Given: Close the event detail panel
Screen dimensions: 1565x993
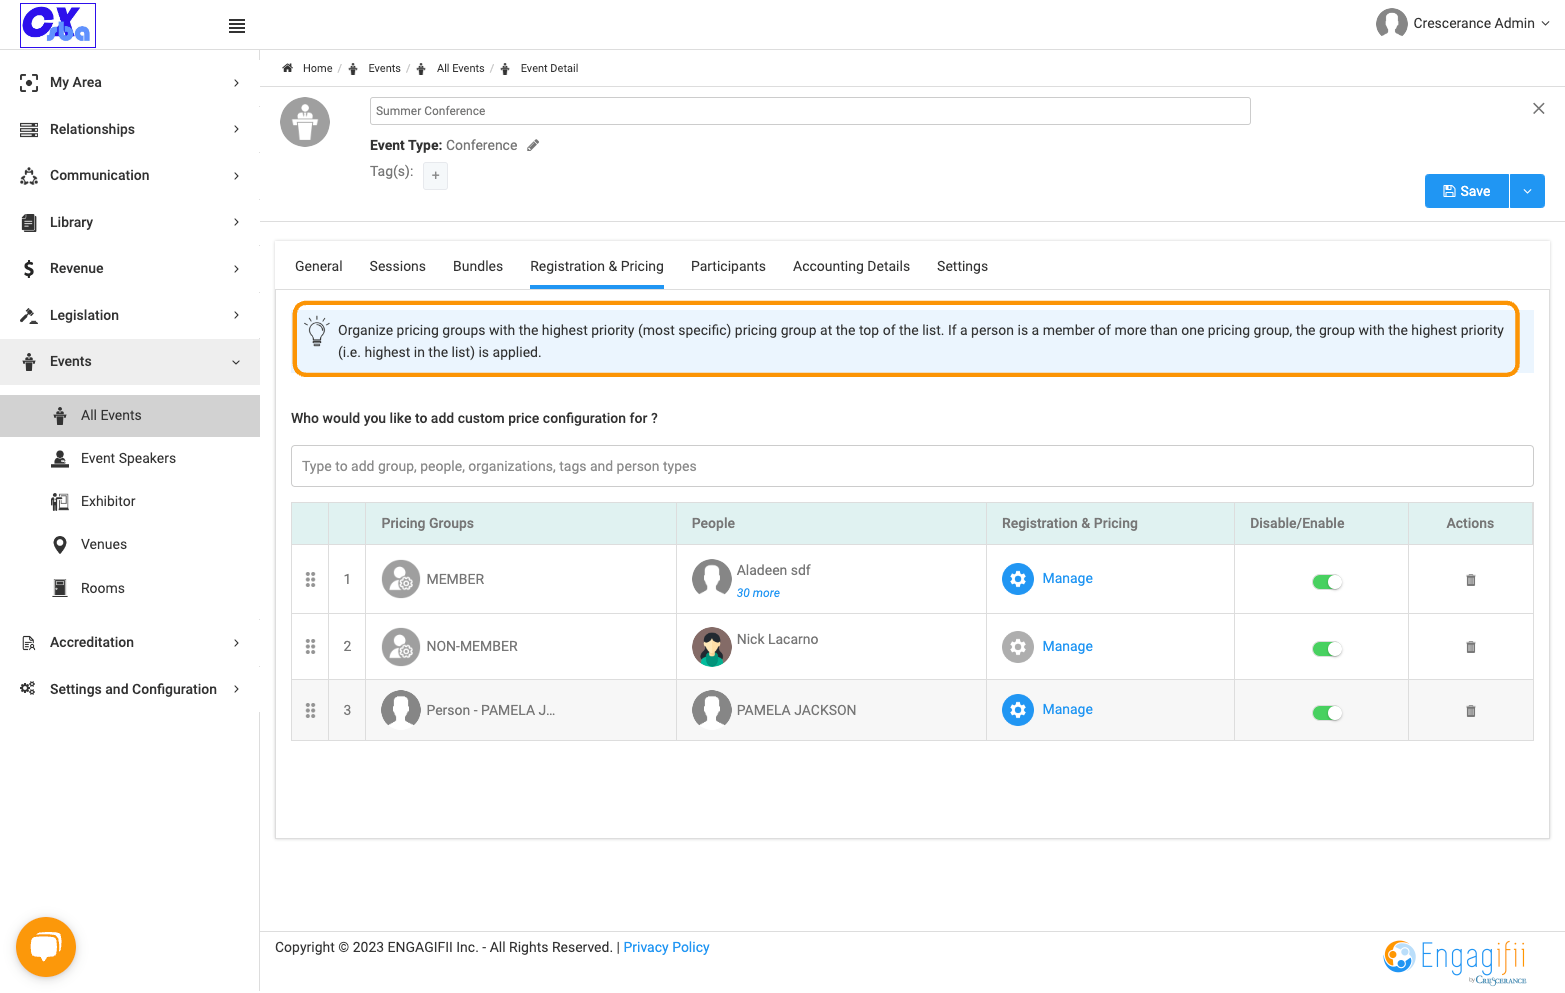Looking at the screenshot, I should 1539,108.
